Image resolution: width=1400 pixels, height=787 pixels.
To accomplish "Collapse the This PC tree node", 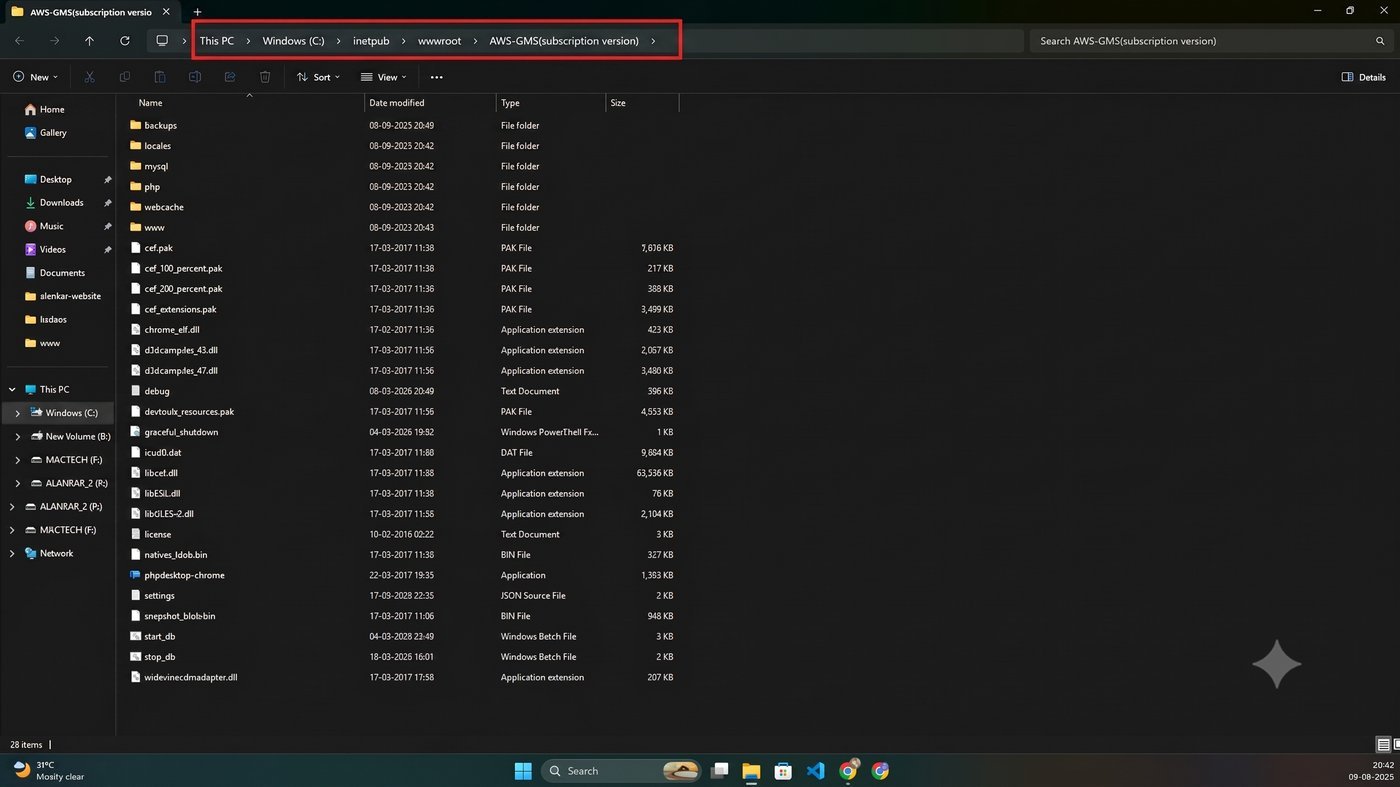I will 12,389.
